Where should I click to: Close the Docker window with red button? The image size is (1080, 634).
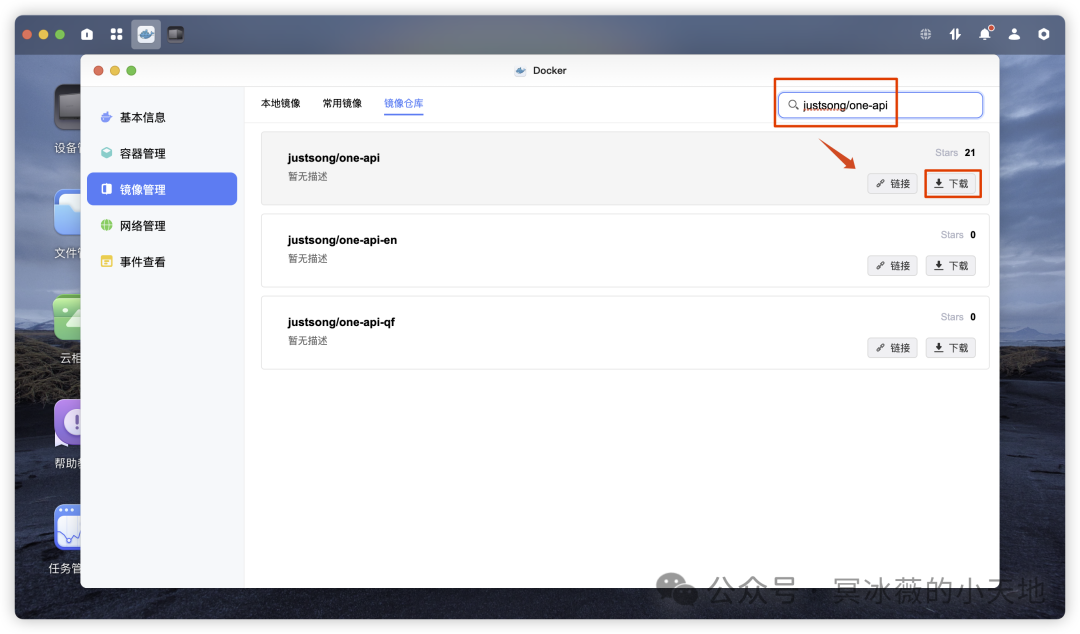tap(98, 70)
